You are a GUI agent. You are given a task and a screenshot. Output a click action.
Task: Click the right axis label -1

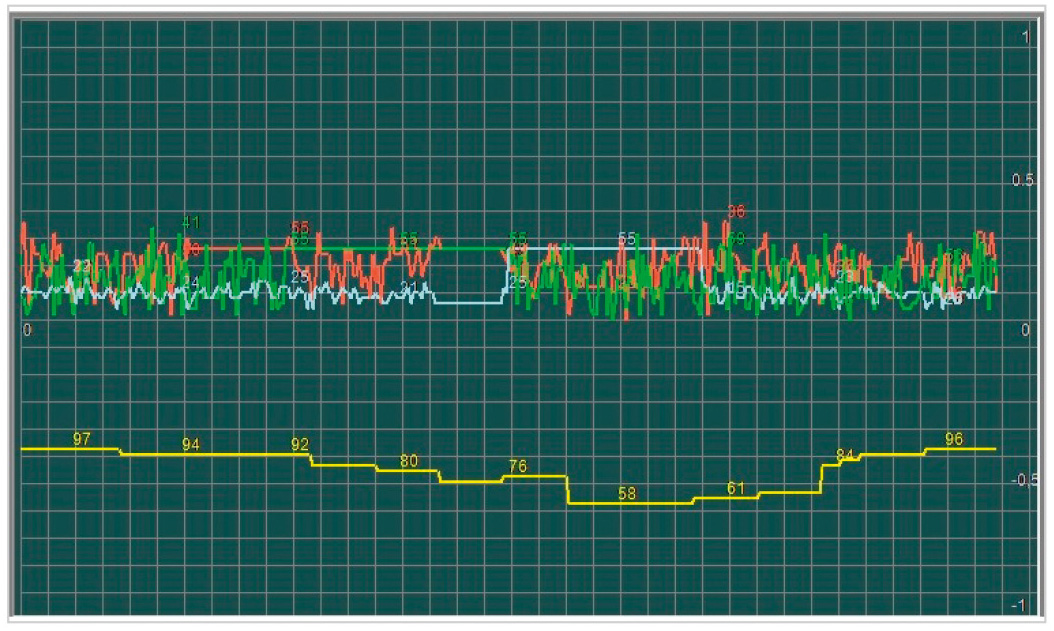(1018, 605)
